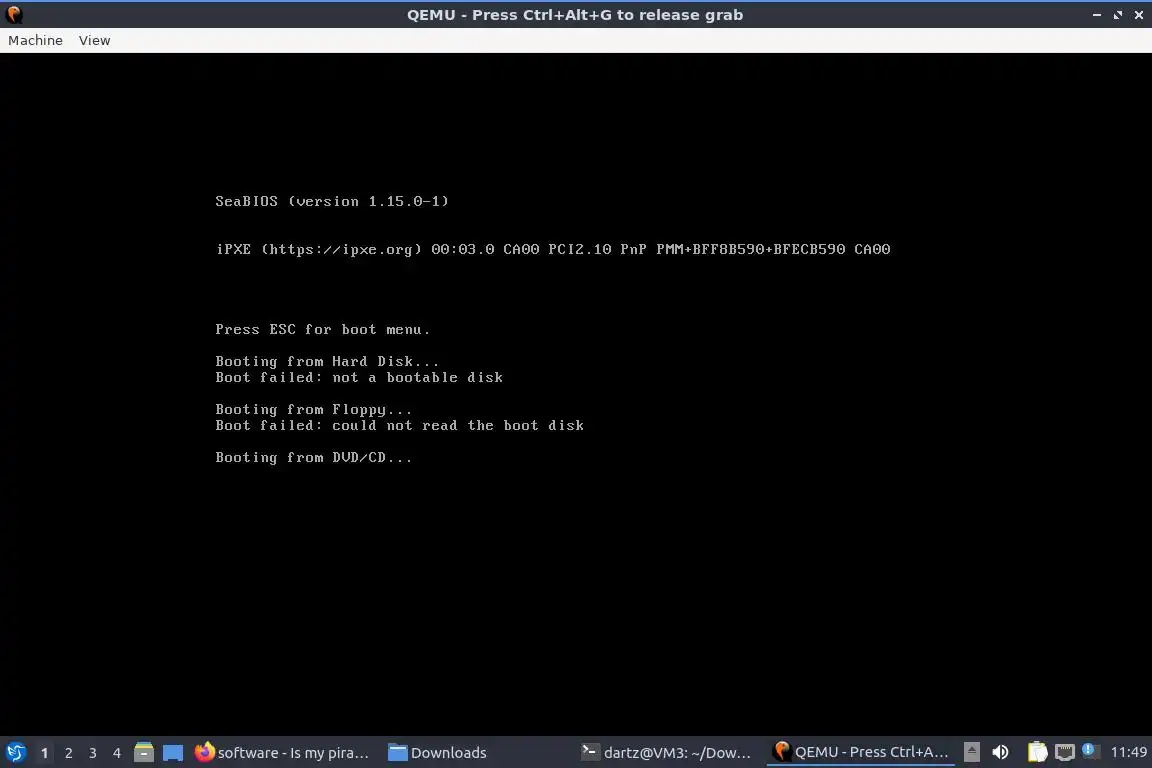Switch to the Downloads folder window
The height and width of the screenshot is (768, 1152).
pos(439,753)
